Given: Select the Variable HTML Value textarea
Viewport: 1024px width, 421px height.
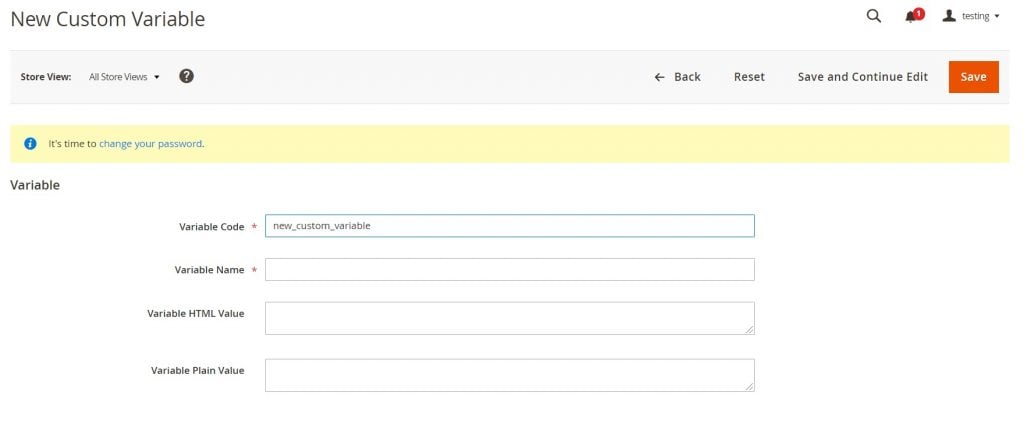Looking at the screenshot, I should [509, 318].
